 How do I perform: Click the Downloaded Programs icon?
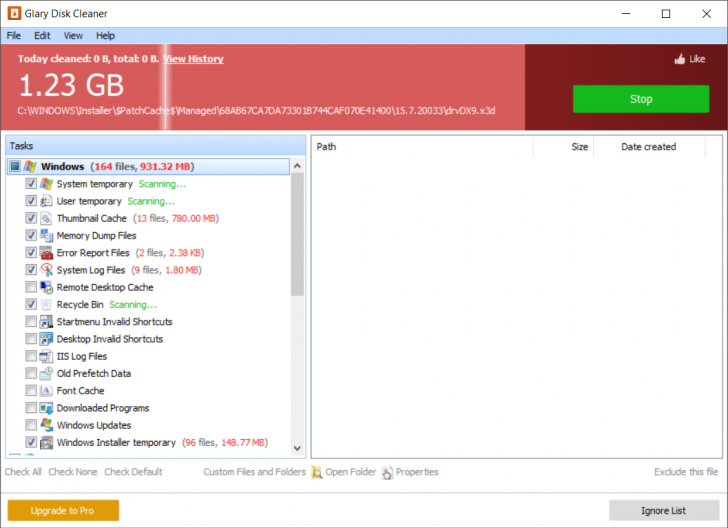(46, 408)
